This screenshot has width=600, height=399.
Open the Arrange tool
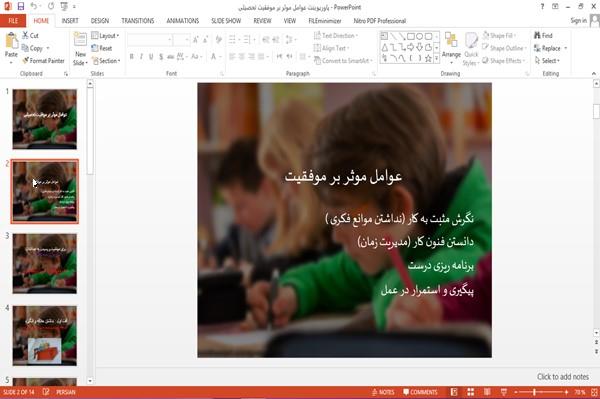[x=451, y=47]
